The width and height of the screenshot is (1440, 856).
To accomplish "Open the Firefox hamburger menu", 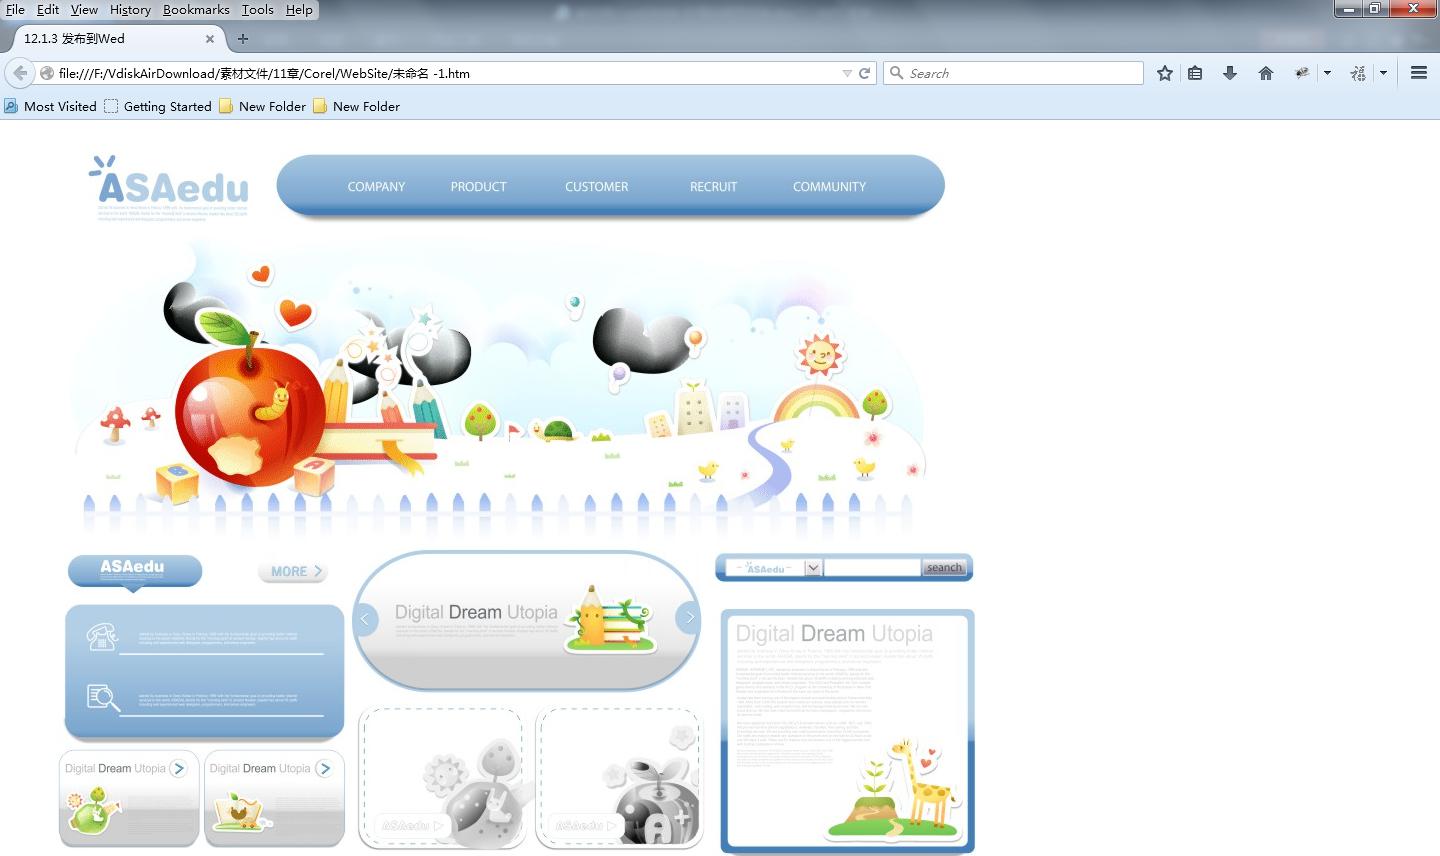I will pos(1419,73).
